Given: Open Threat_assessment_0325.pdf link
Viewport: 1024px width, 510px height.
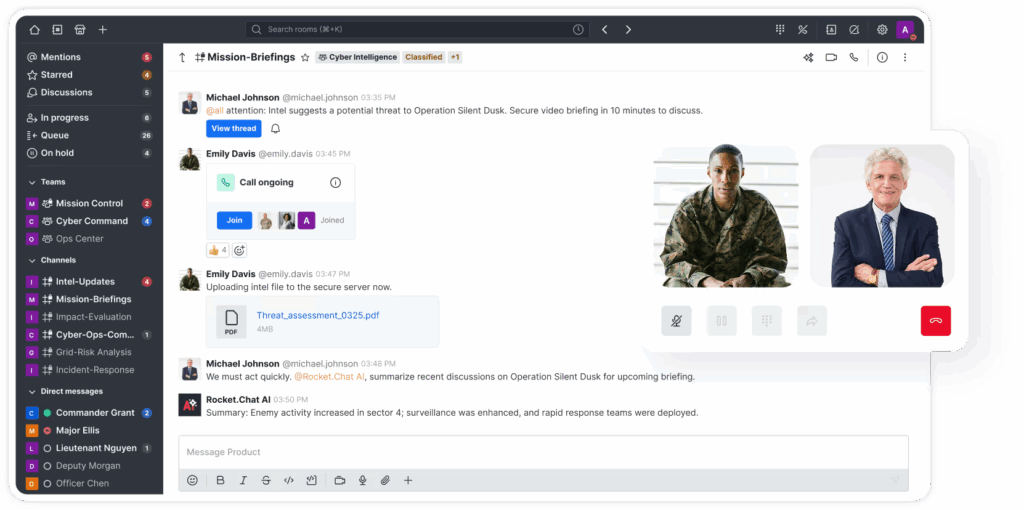Looking at the screenshot, I should click(318, 315).
